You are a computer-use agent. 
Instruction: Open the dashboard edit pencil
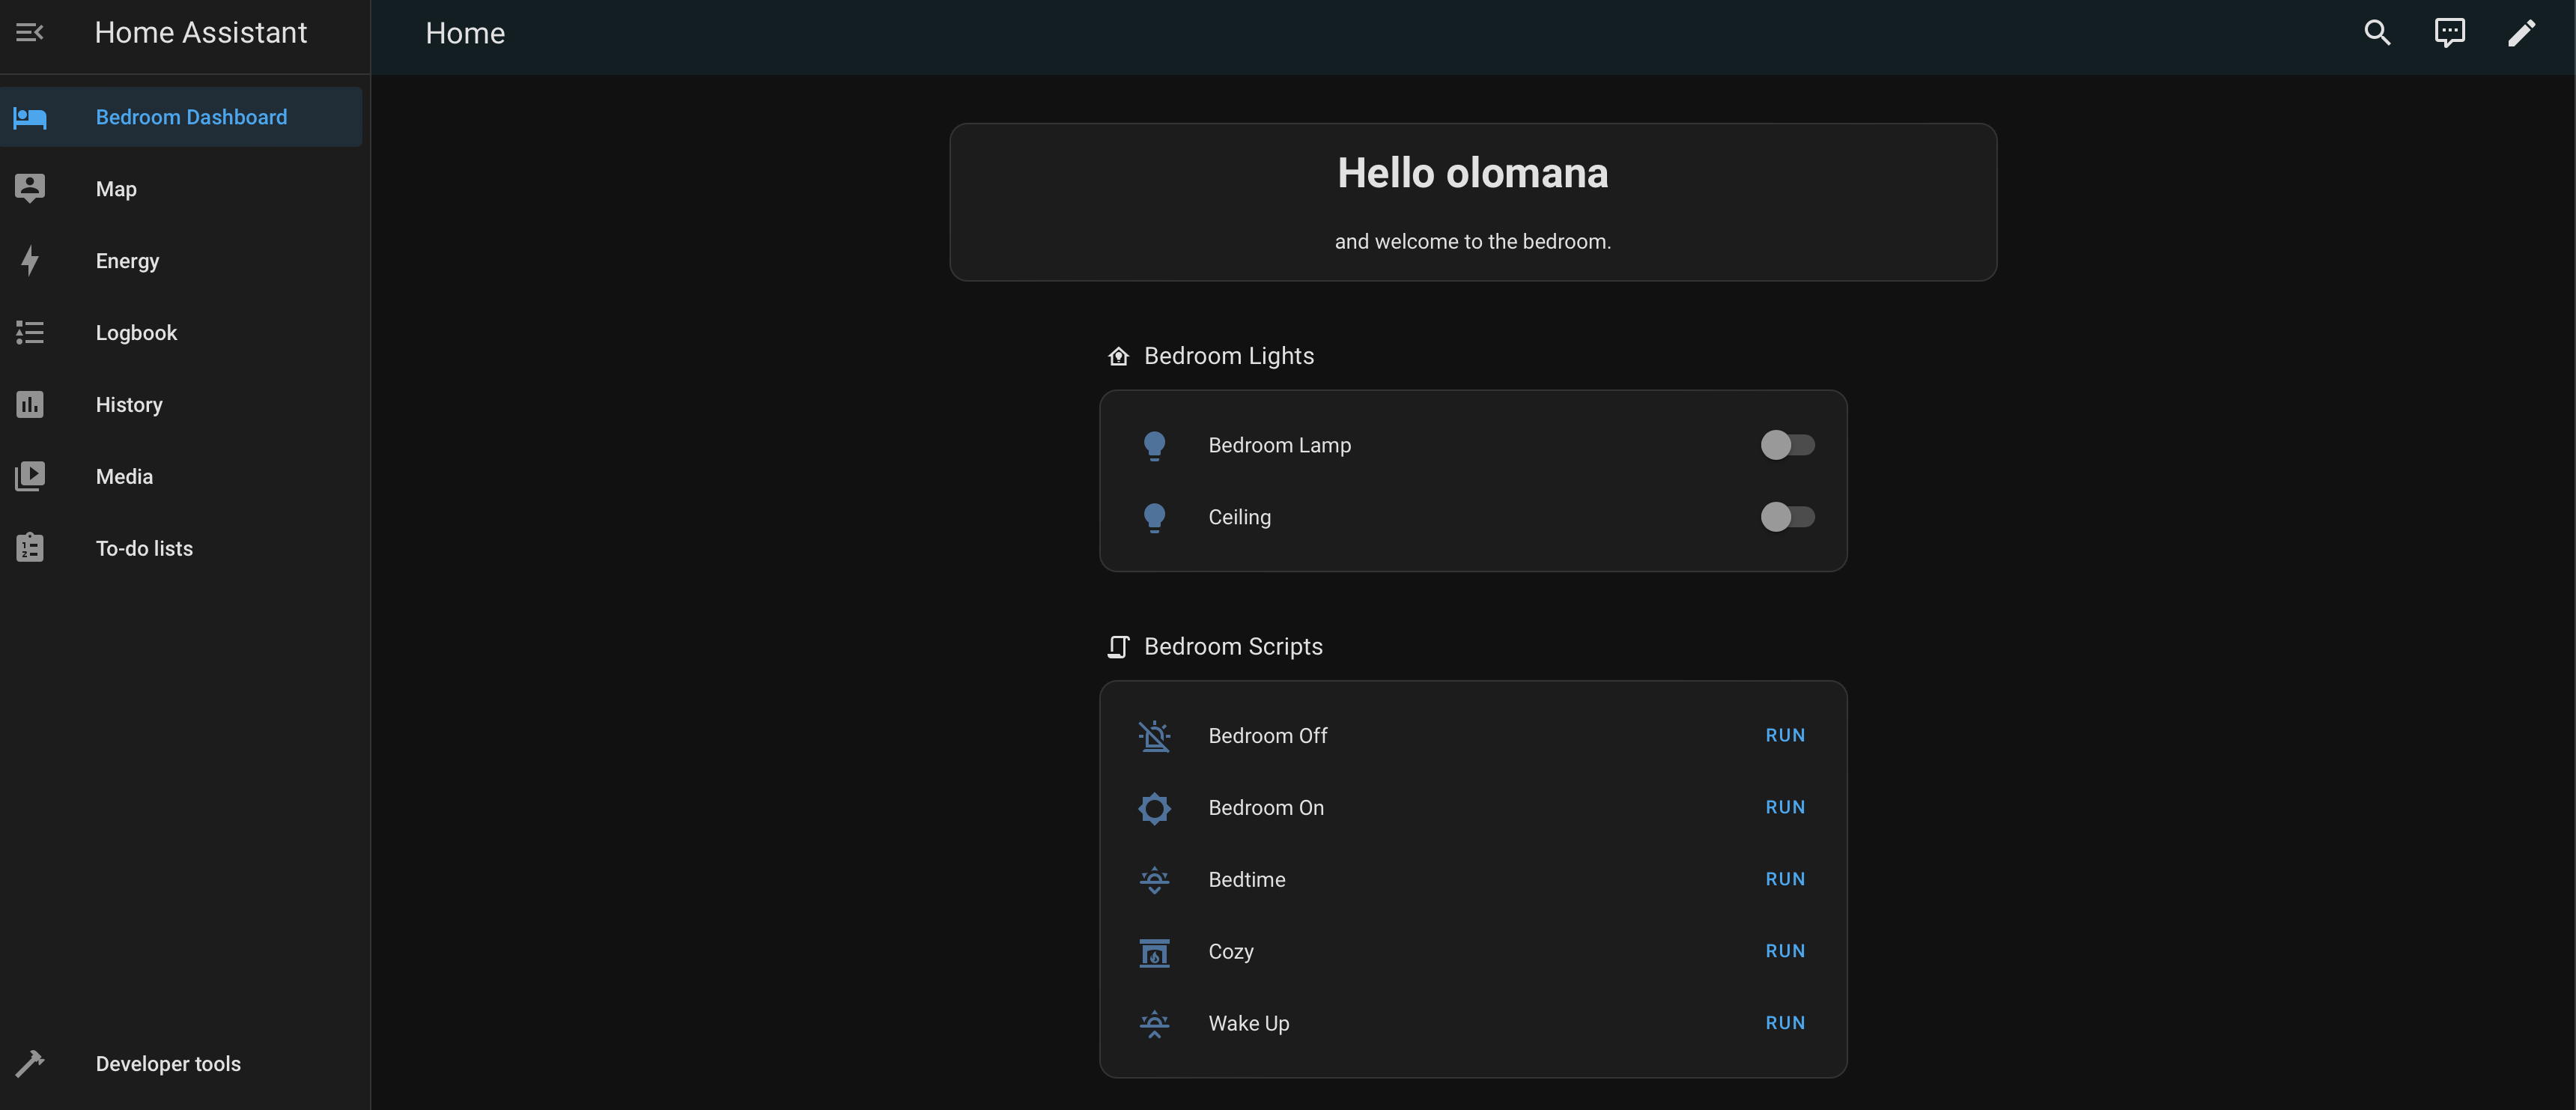[x=2522, y=32]
